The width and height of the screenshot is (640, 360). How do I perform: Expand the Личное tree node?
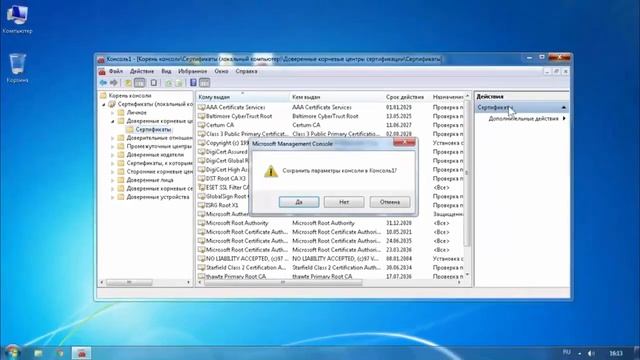click(x=113, y=113)
